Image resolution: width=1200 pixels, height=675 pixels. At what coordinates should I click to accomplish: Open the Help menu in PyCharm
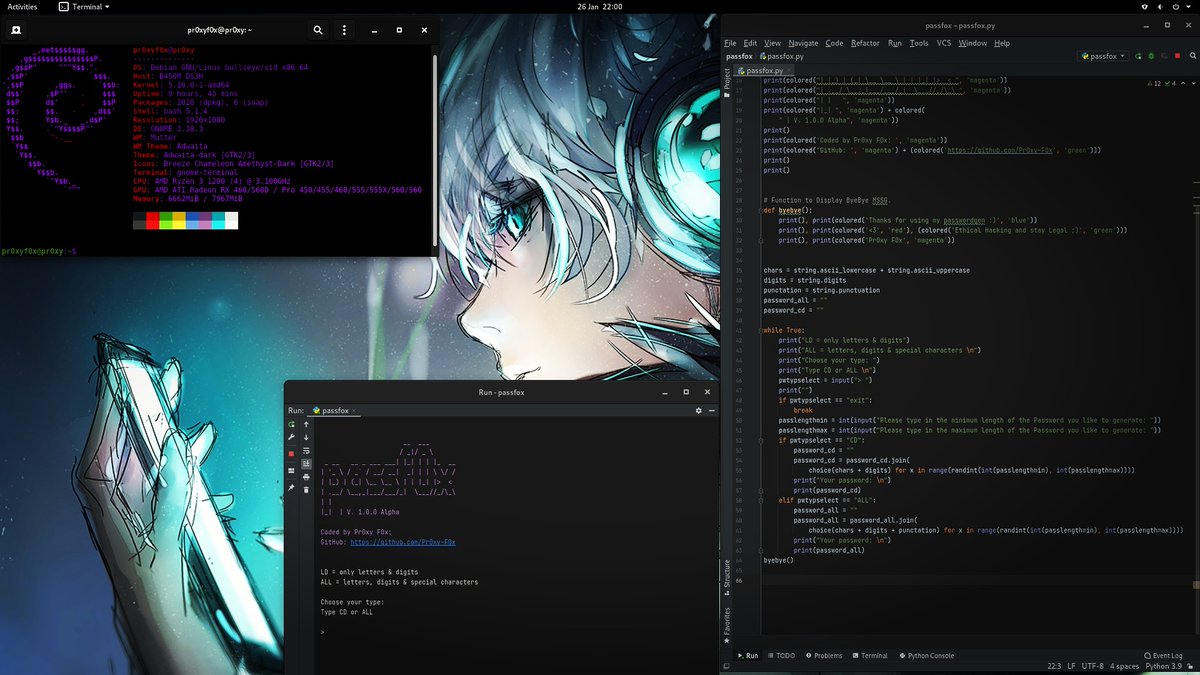click(1001, 43)
